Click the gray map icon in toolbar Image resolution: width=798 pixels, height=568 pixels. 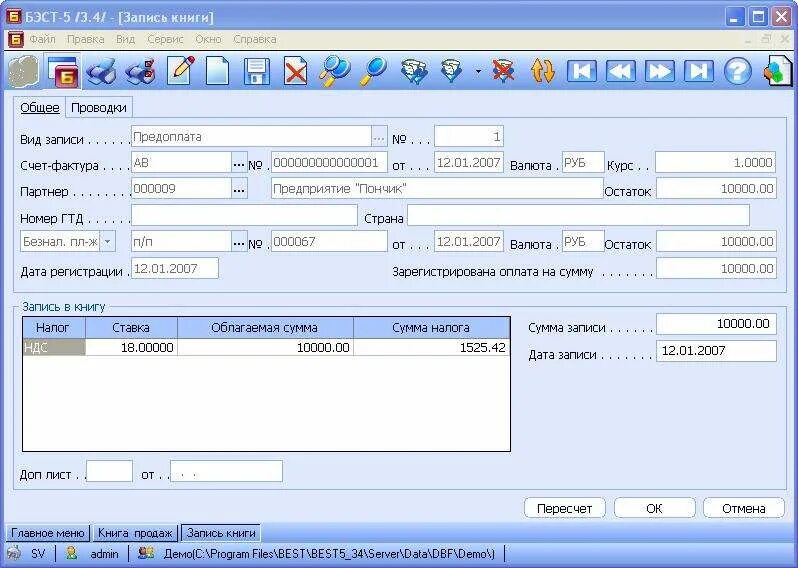[x=23, y=71]
